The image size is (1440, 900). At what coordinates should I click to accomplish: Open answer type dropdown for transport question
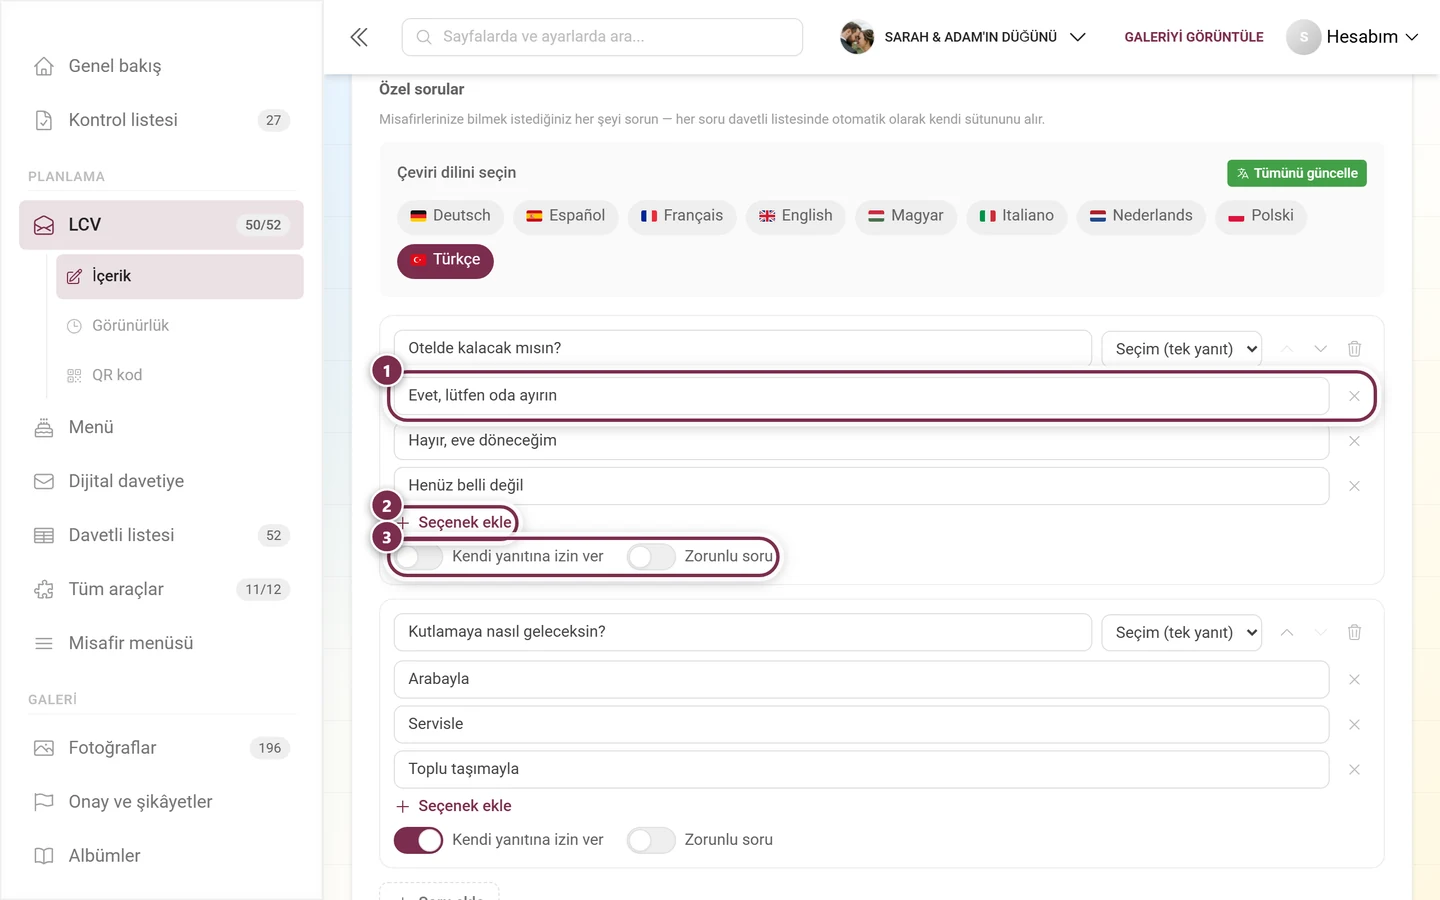point(1181,633)
